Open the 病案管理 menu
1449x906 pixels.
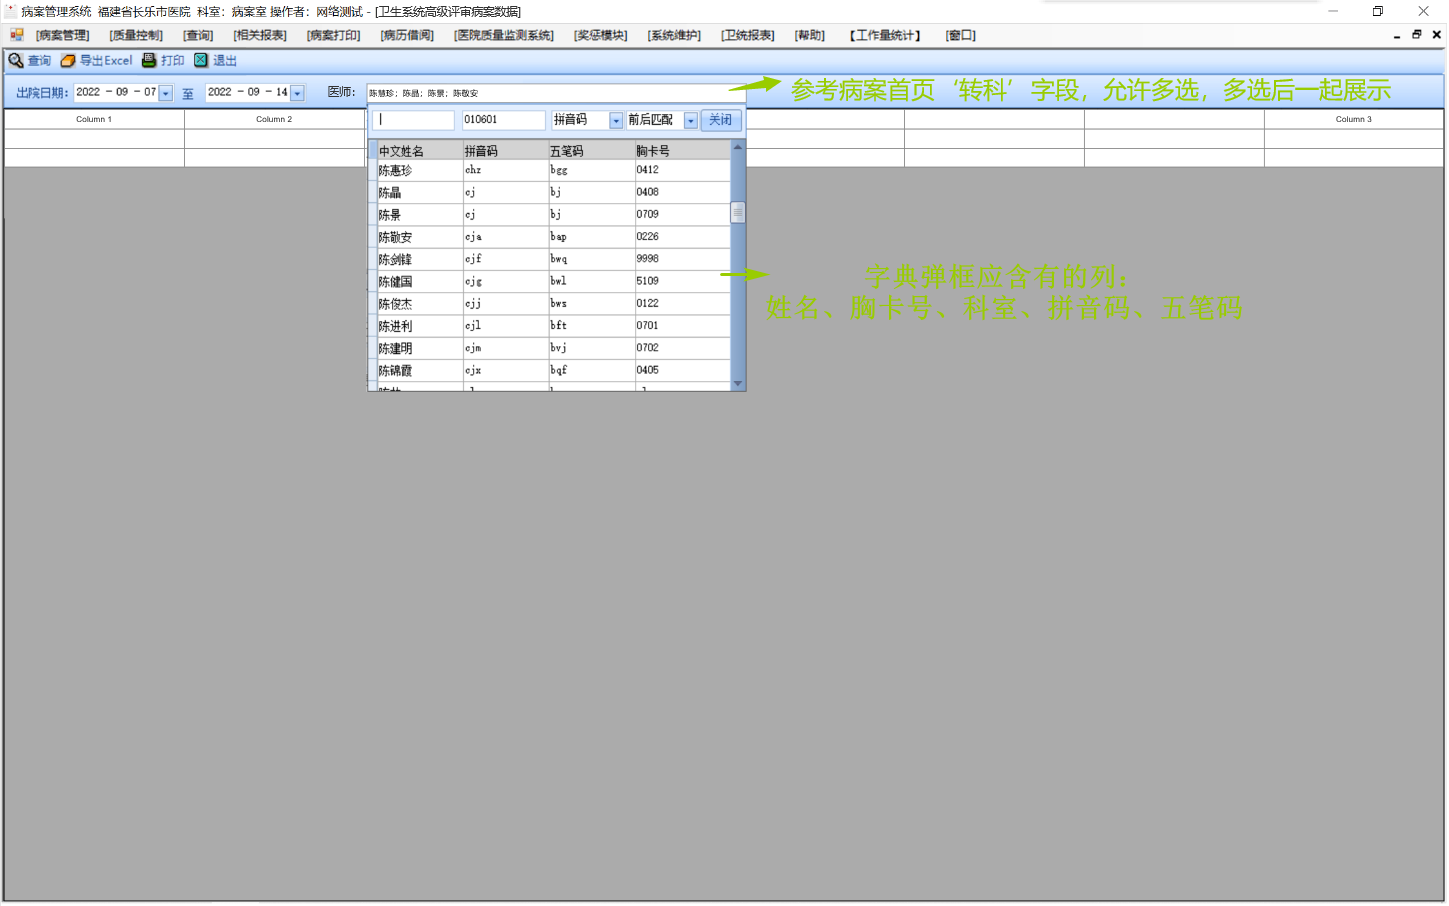63,36
